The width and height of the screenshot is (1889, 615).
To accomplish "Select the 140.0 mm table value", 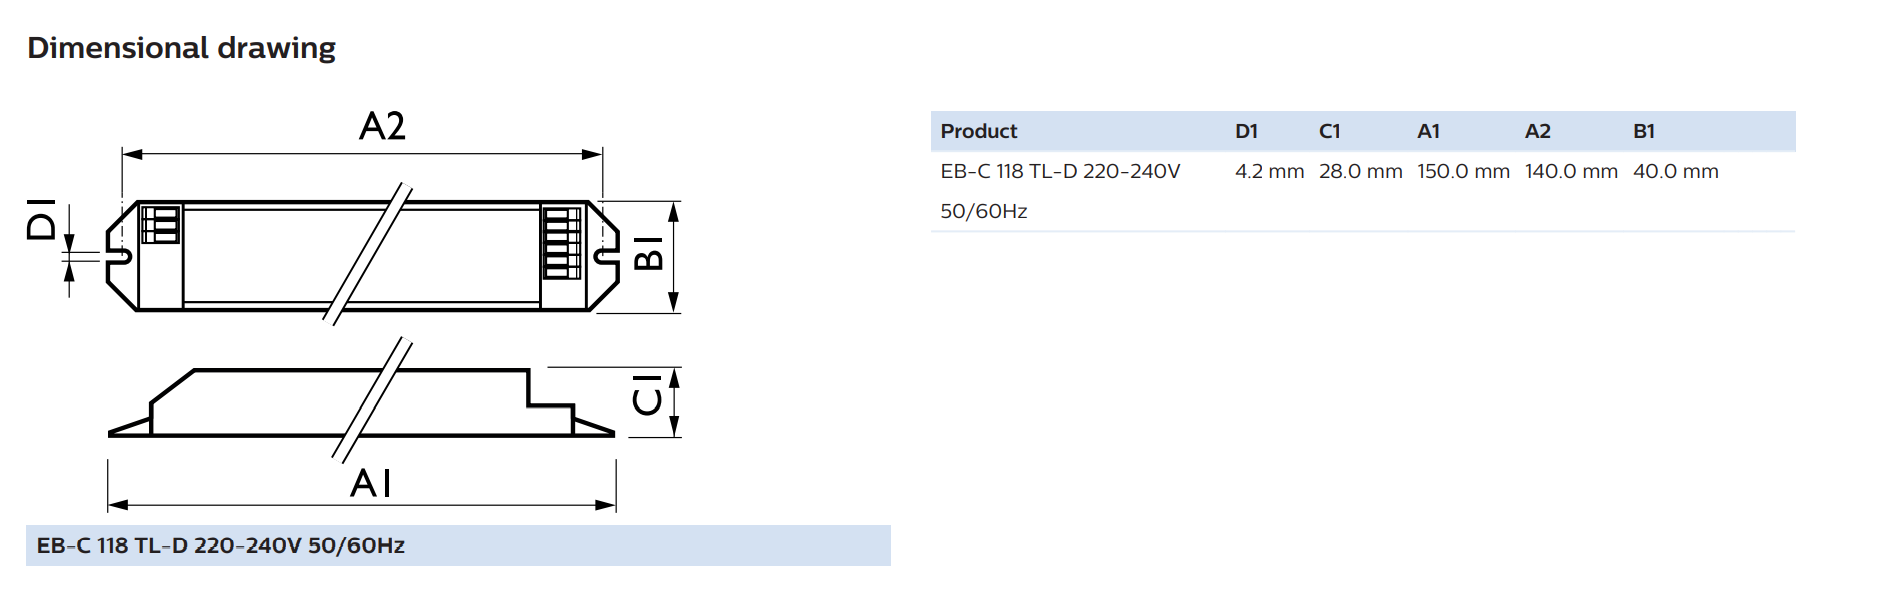I will click(x=1572, y=171).
